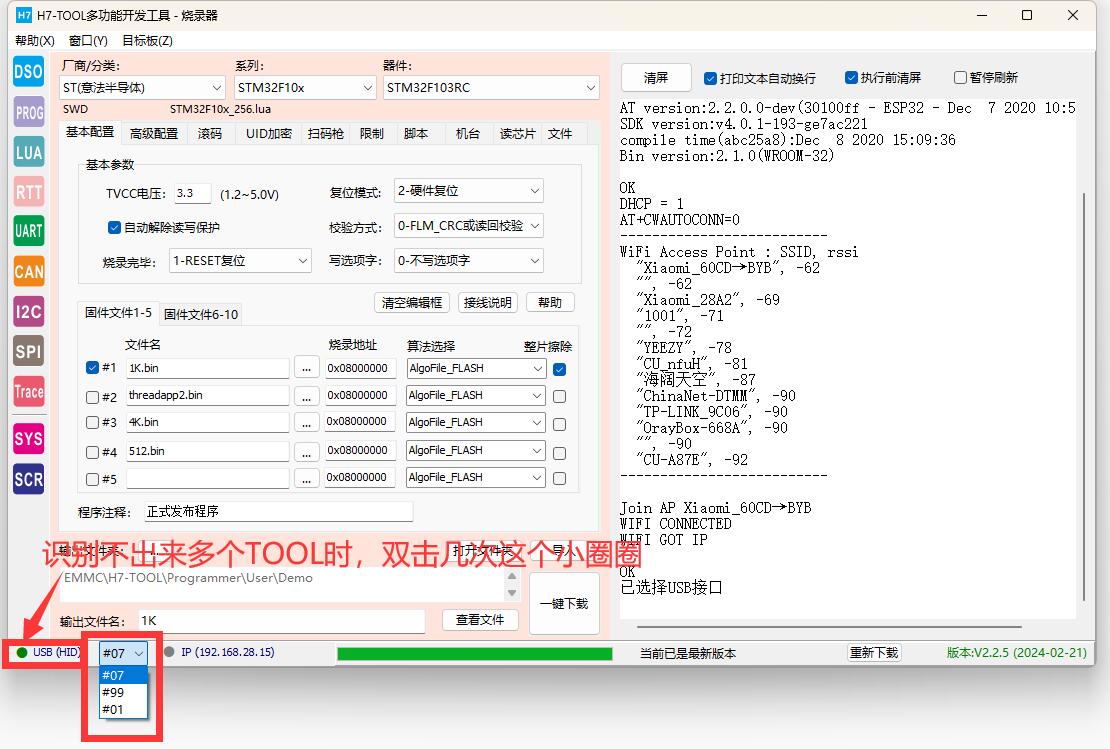The width and height of the screenshot is (1110, 749).
Task: Click the 接线说明 button
Action: 488,303
